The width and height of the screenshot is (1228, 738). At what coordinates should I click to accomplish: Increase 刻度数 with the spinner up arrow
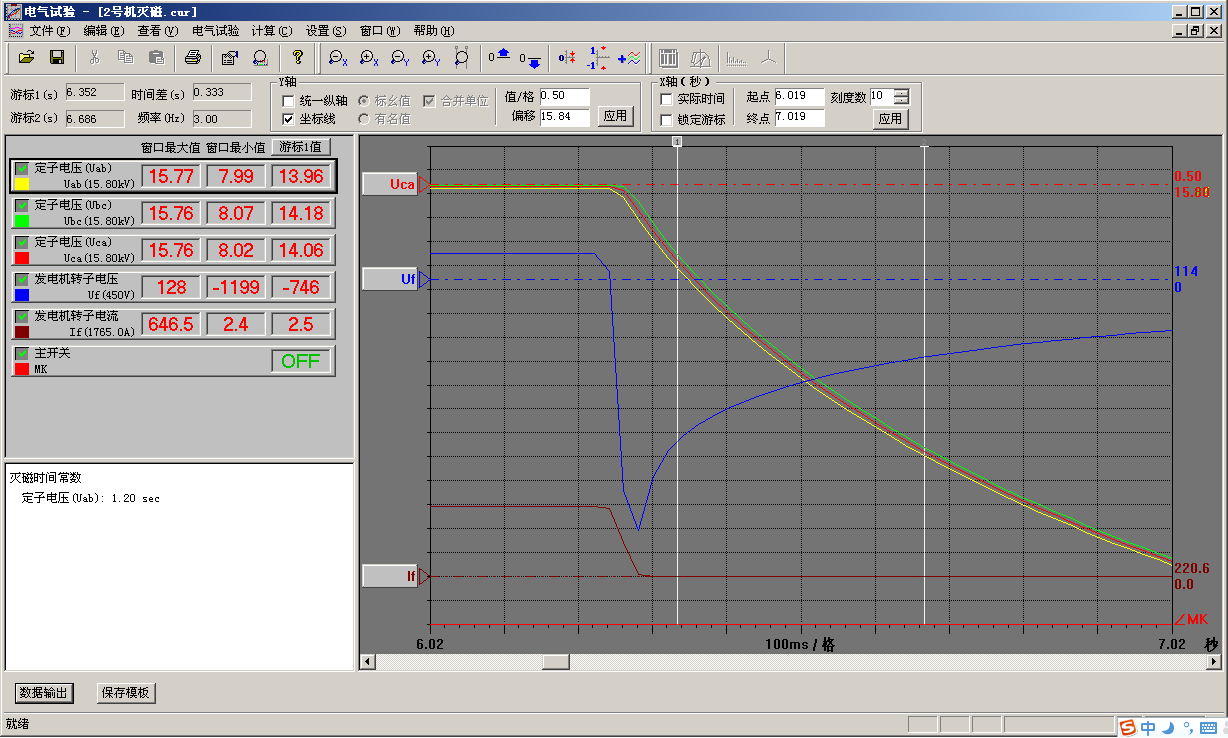902,93
